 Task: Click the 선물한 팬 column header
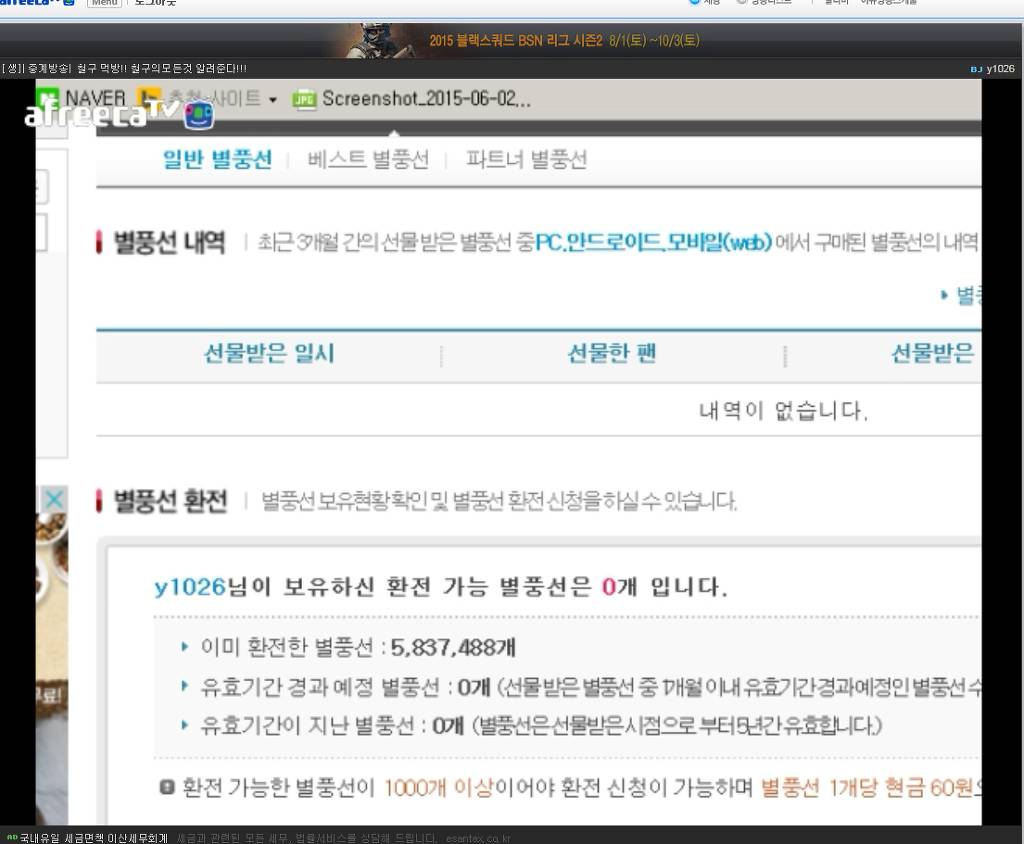tap(611, 353)
